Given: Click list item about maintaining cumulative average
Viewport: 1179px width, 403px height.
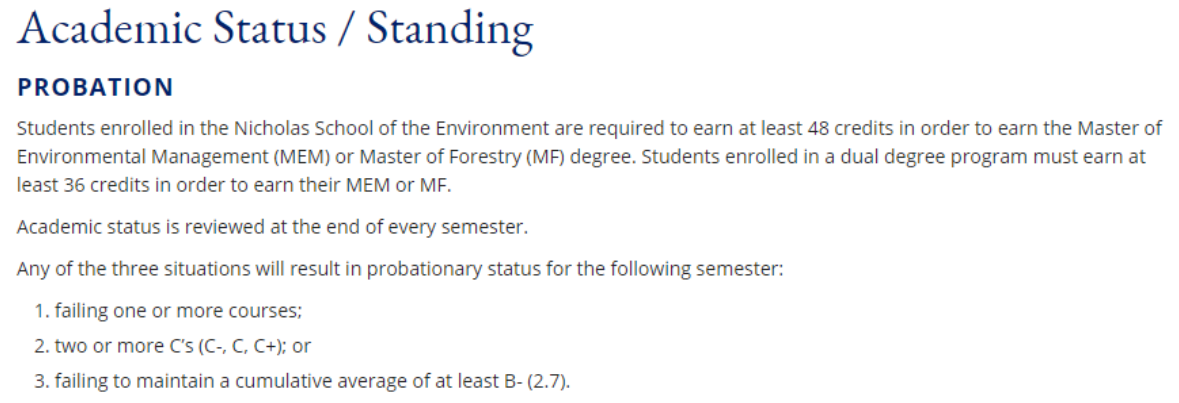Looking at the screenshot, I should [311, 380].
